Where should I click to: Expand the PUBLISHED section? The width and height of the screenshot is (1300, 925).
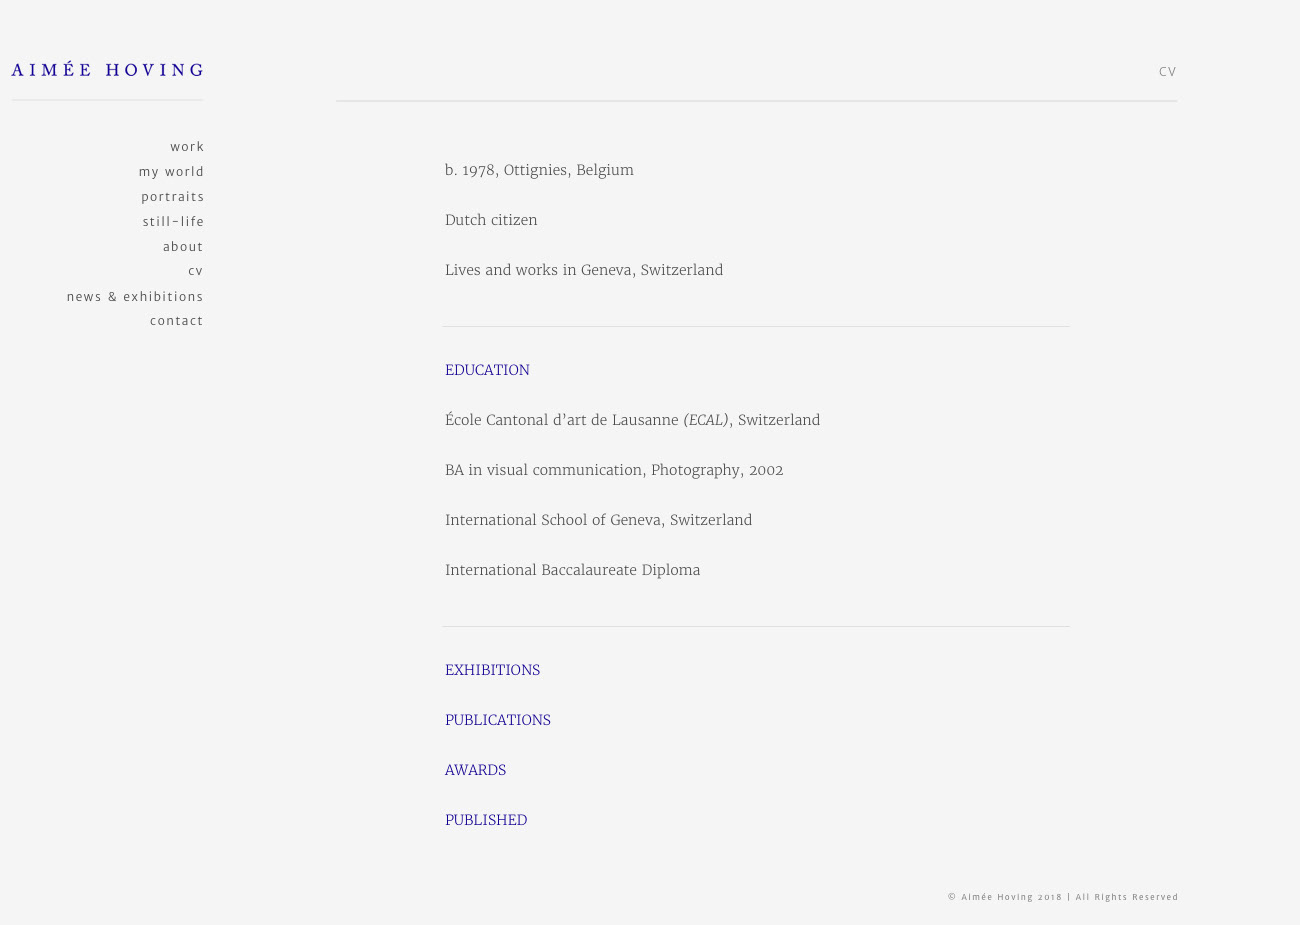[485, 820]
